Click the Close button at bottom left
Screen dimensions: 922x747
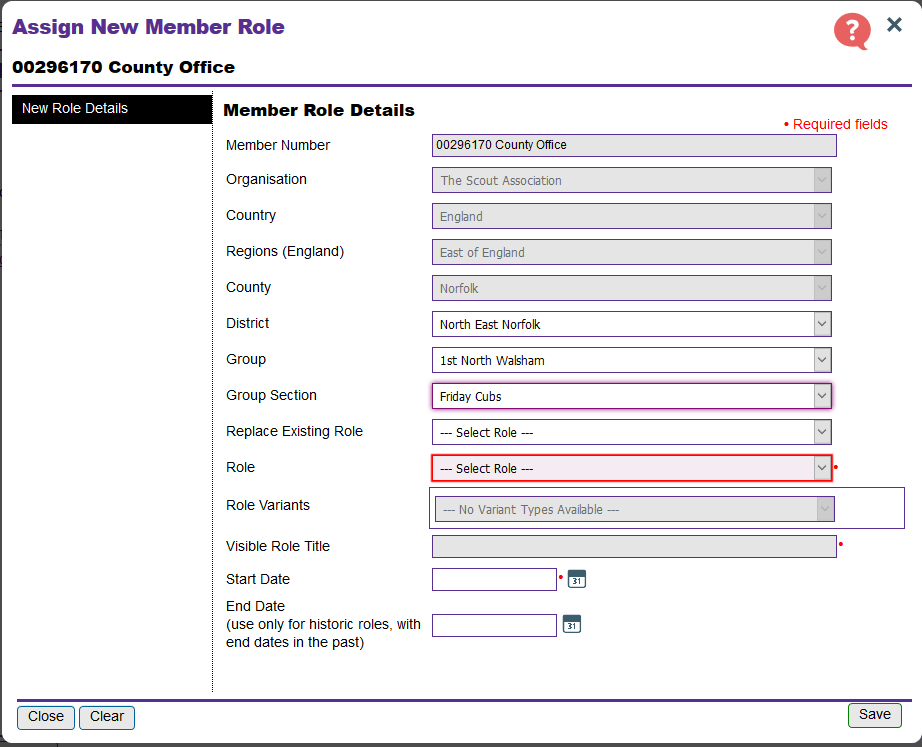point(46,716)
